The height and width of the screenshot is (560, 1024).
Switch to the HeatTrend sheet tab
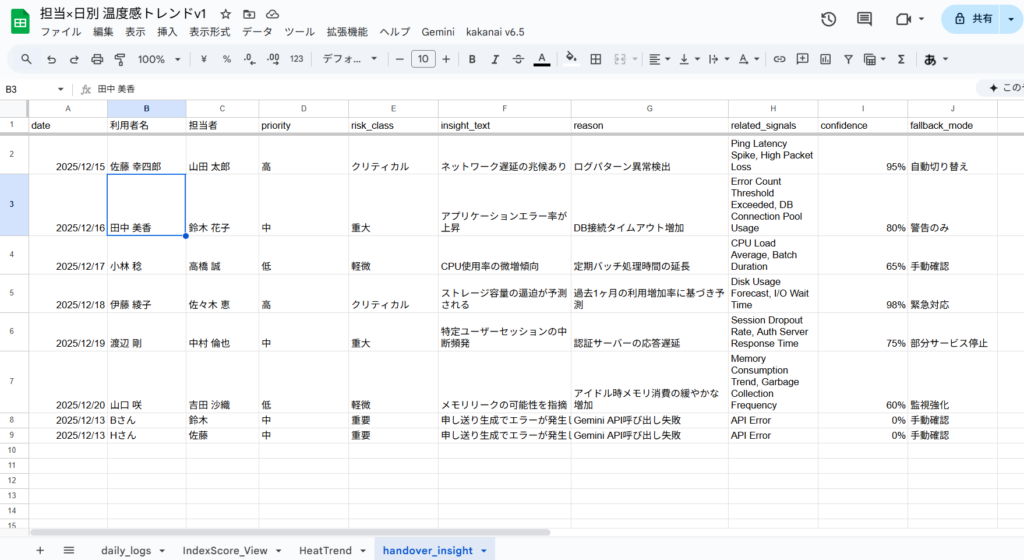[325, 550]
